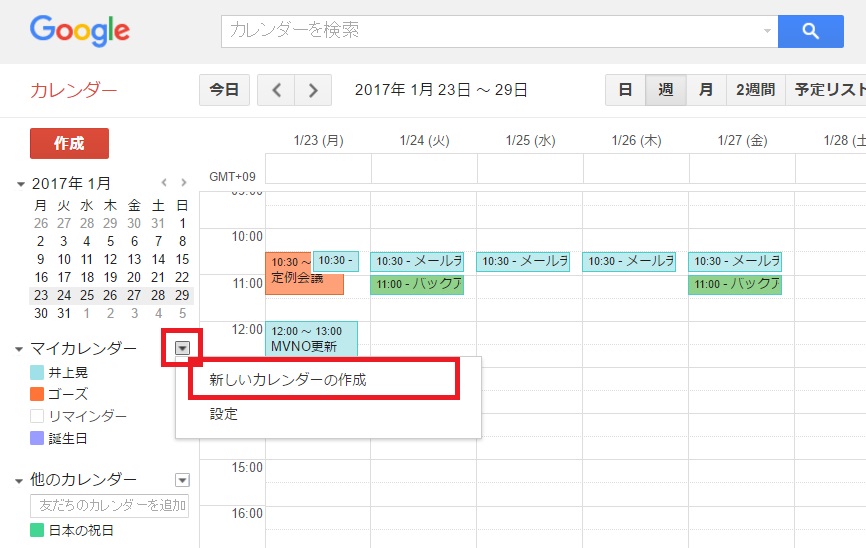This screenshot has height=548, width=866.
Task: Show next month in mini calendar
Action: pyautogui.click(x=184, y=182)
